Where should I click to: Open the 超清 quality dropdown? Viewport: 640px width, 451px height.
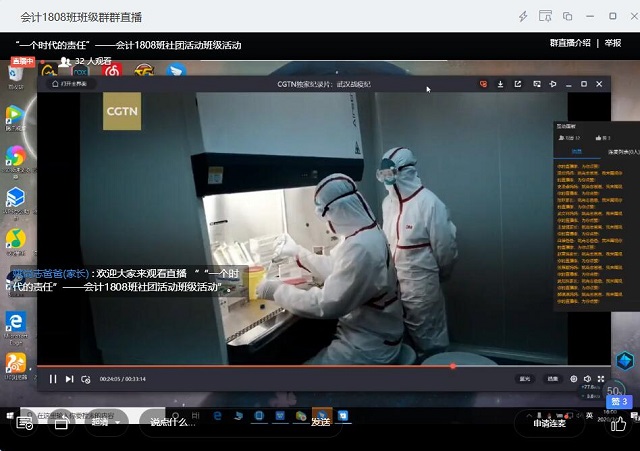click(x=106, y=423)
